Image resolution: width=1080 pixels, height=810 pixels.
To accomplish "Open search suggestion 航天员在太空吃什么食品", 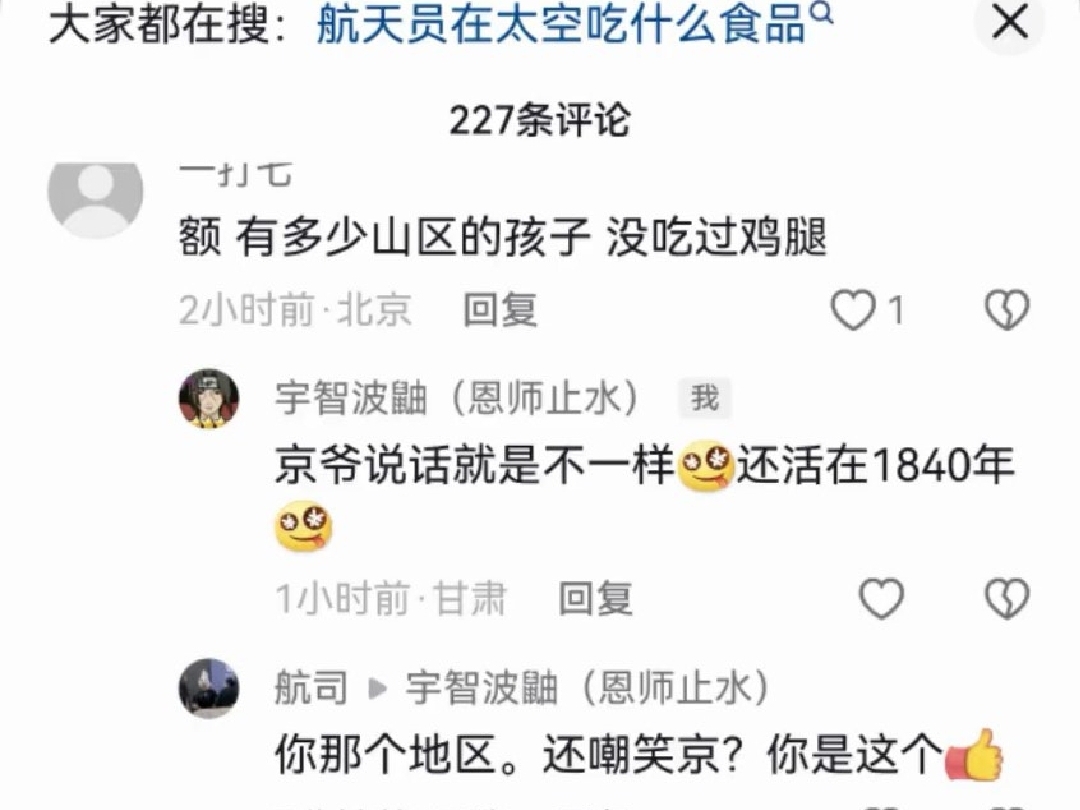I will point(561,25).
